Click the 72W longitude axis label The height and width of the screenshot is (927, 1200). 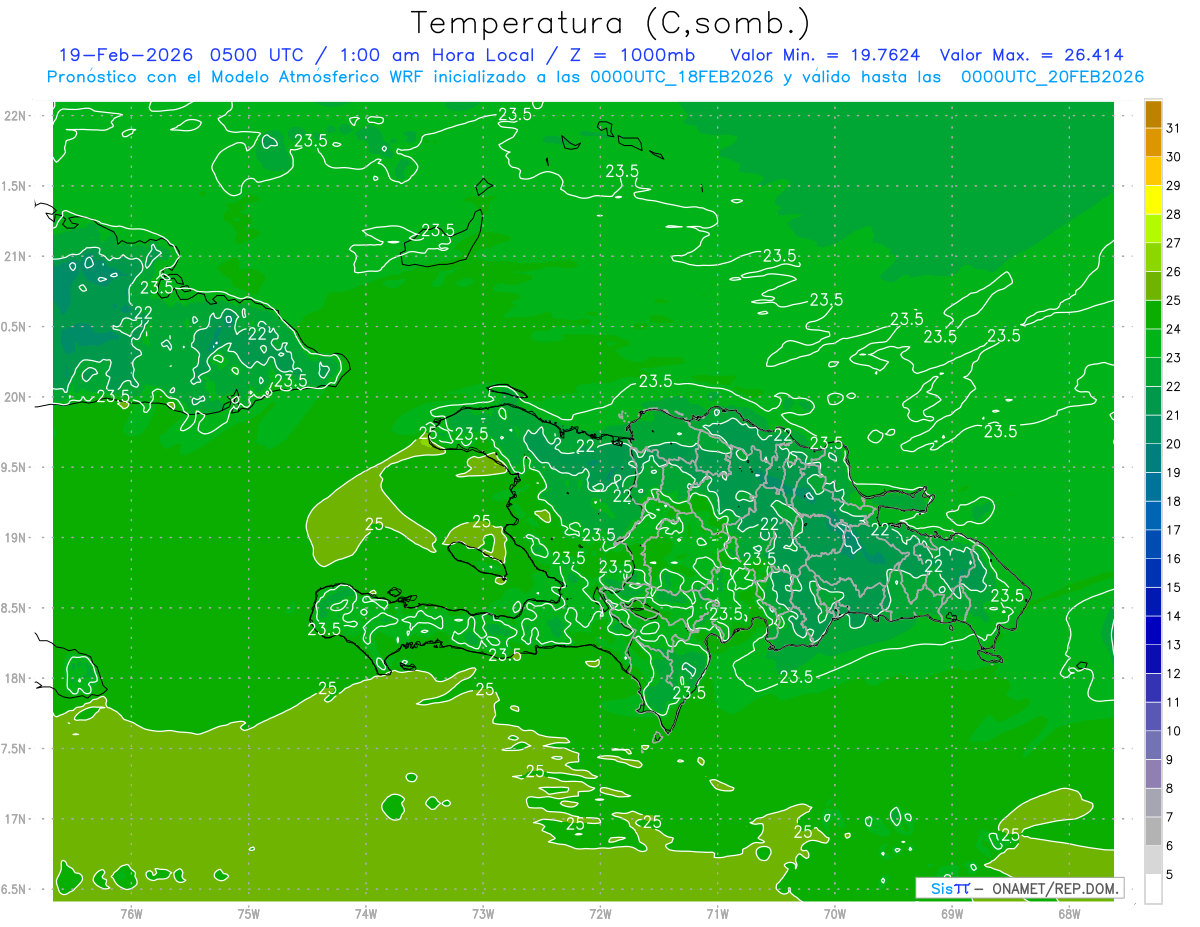(x=600, y=914)
